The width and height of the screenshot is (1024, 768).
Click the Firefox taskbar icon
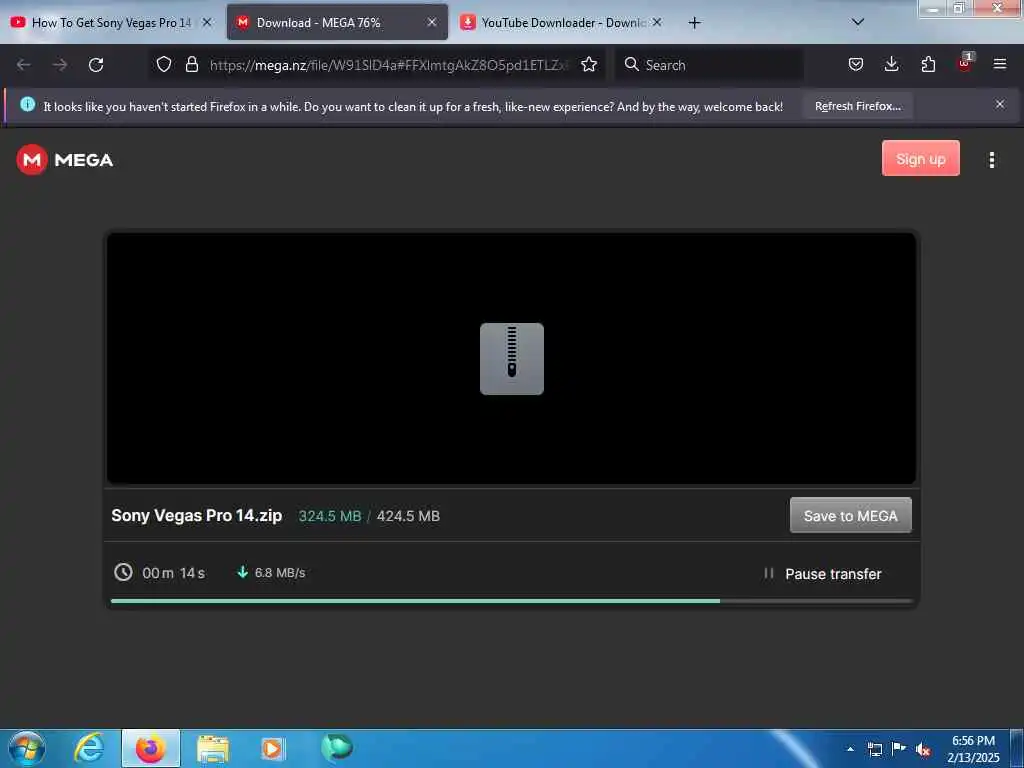tap(150, 748)
